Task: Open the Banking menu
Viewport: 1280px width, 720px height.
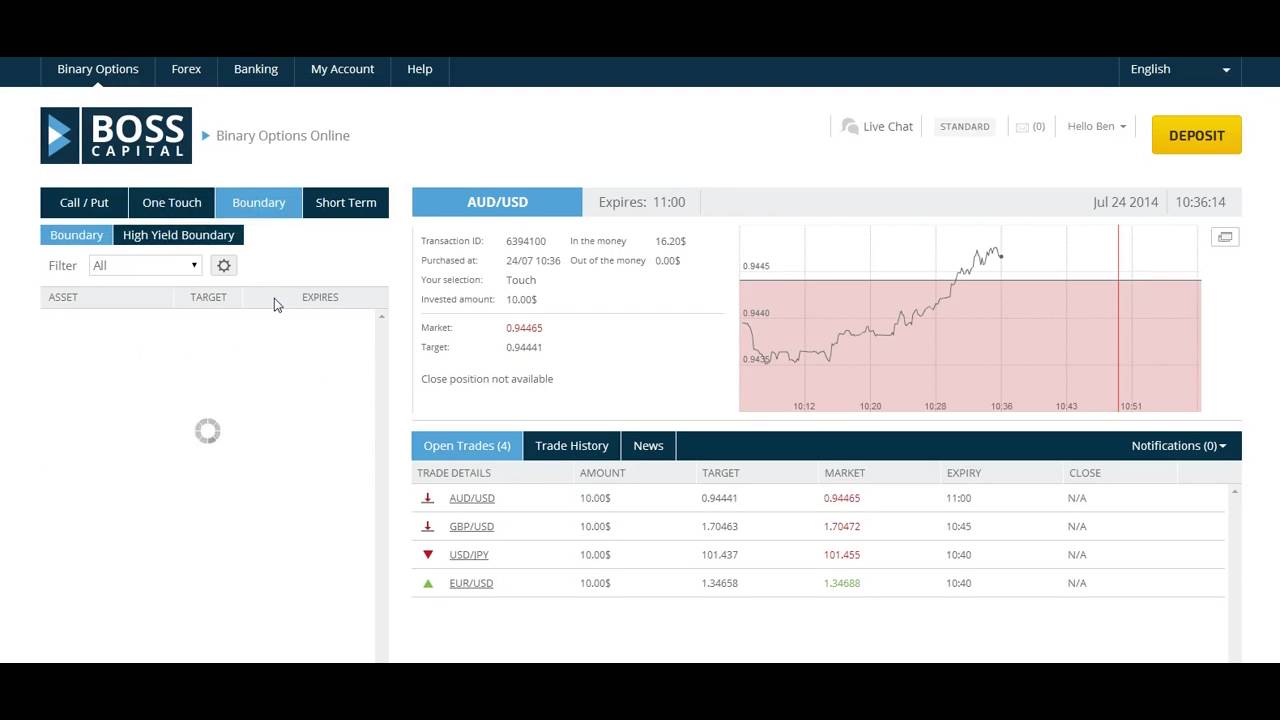Action: pyautogui.click(x=256, y=69)
